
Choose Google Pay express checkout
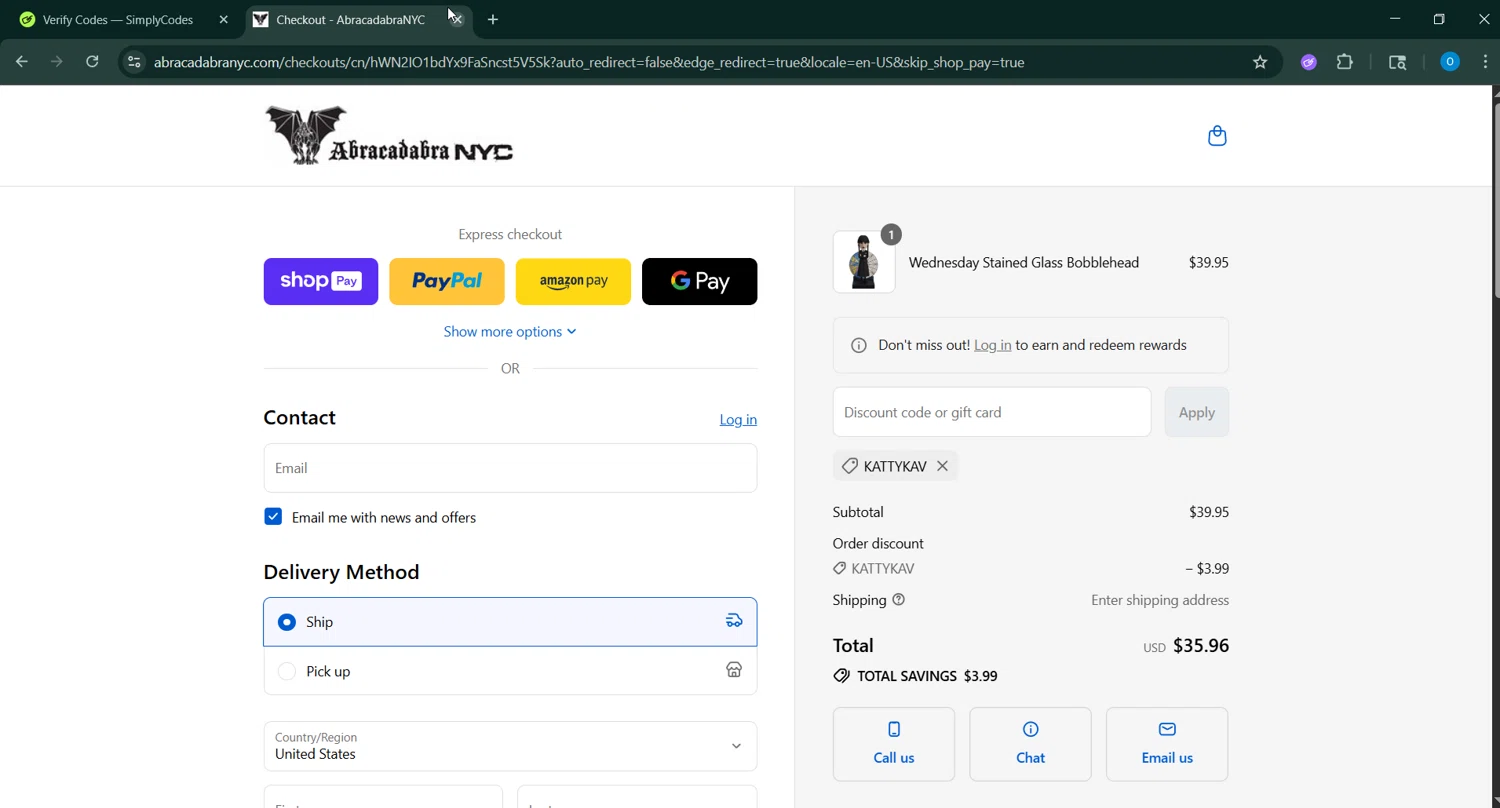pos(699,281)
